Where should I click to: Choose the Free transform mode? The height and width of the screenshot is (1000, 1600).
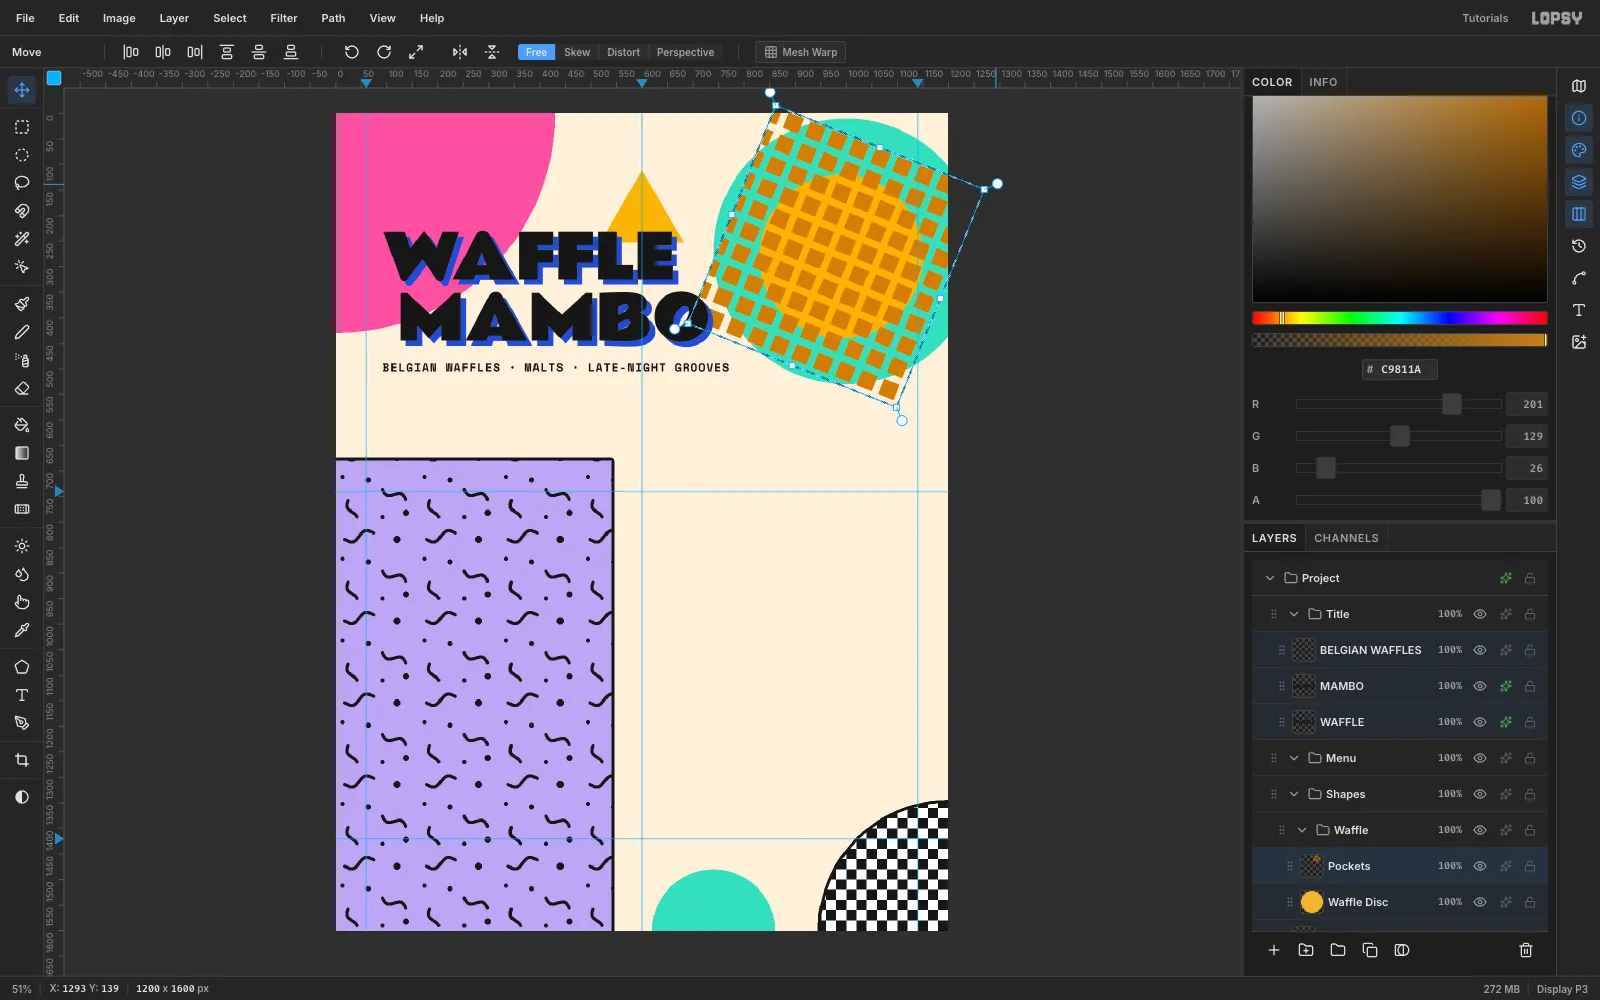click(536, 52)
